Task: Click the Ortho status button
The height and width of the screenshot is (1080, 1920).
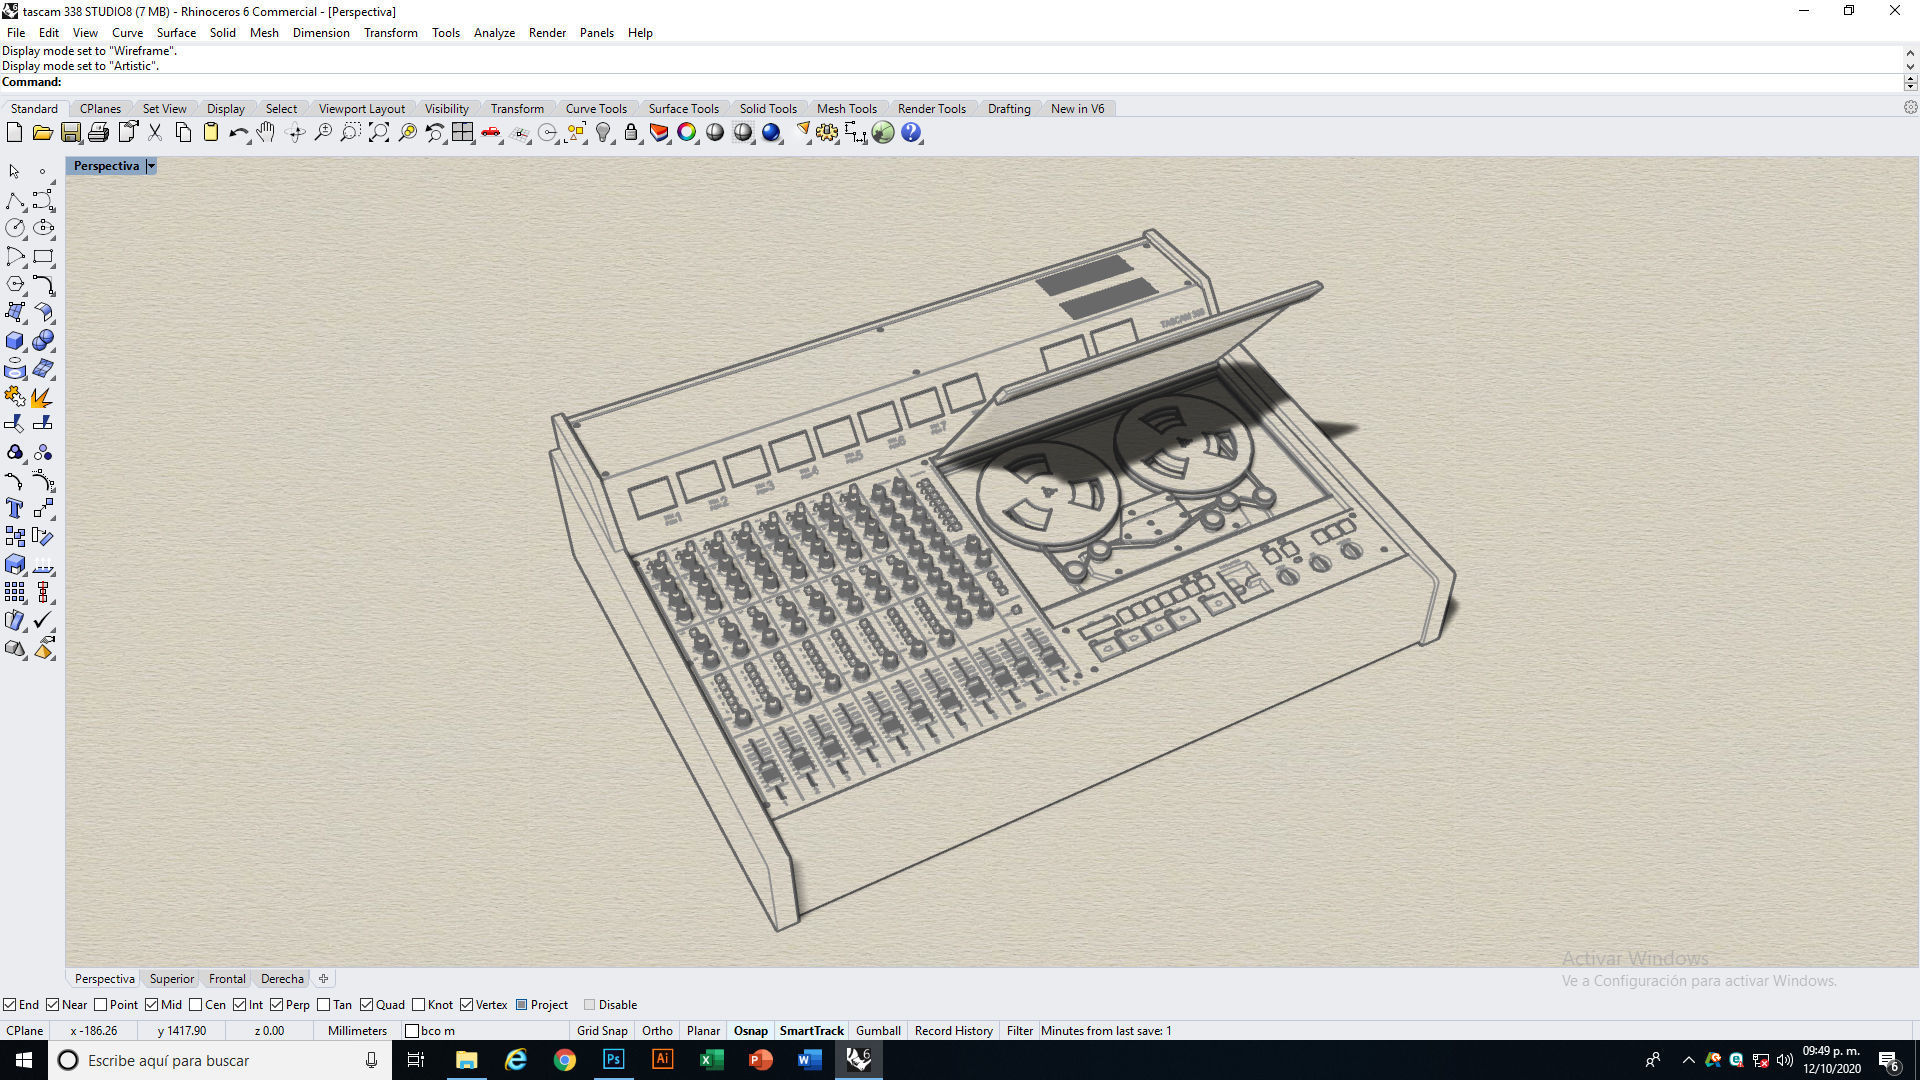Action: [657, 1031]
